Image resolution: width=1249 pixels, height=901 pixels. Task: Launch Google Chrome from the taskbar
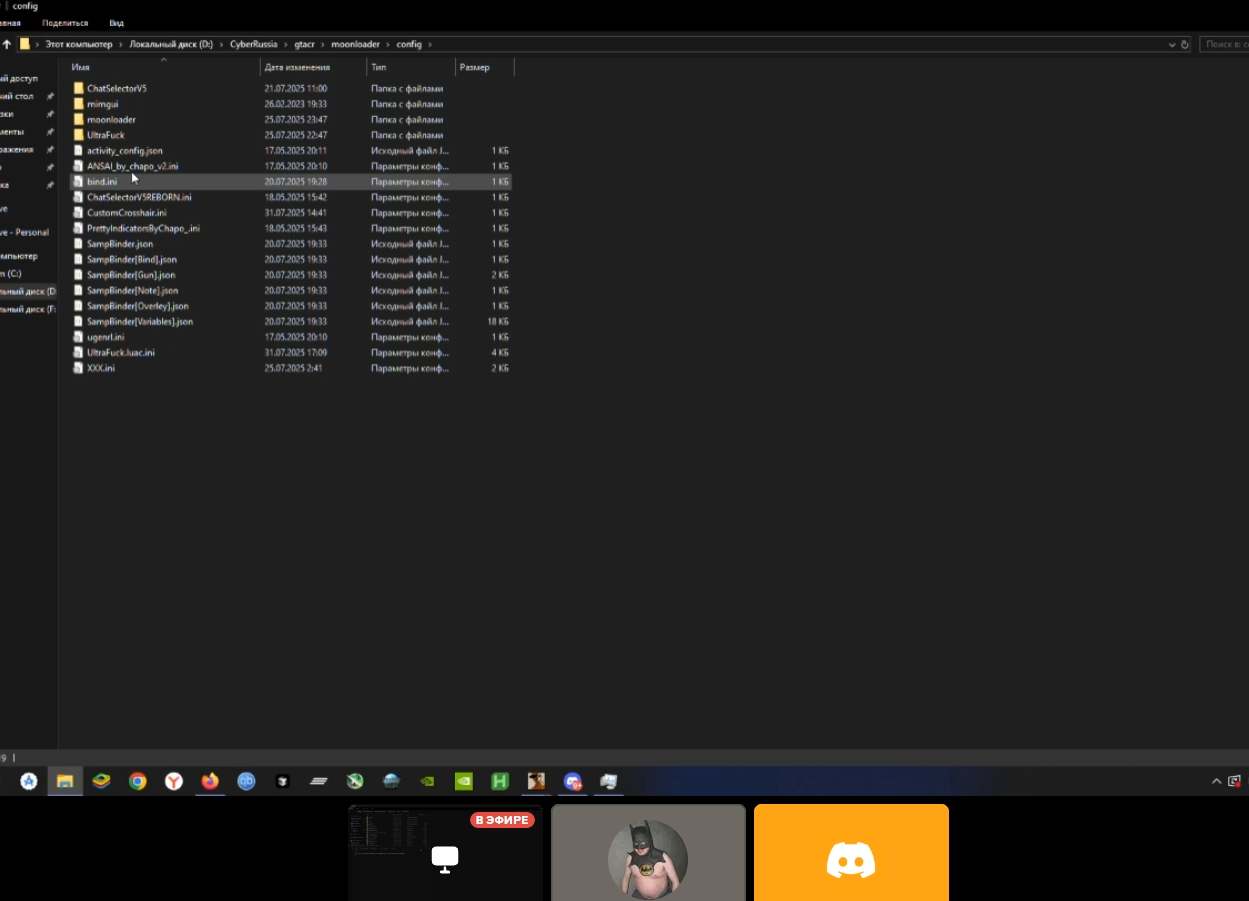[x=138, y=781]
